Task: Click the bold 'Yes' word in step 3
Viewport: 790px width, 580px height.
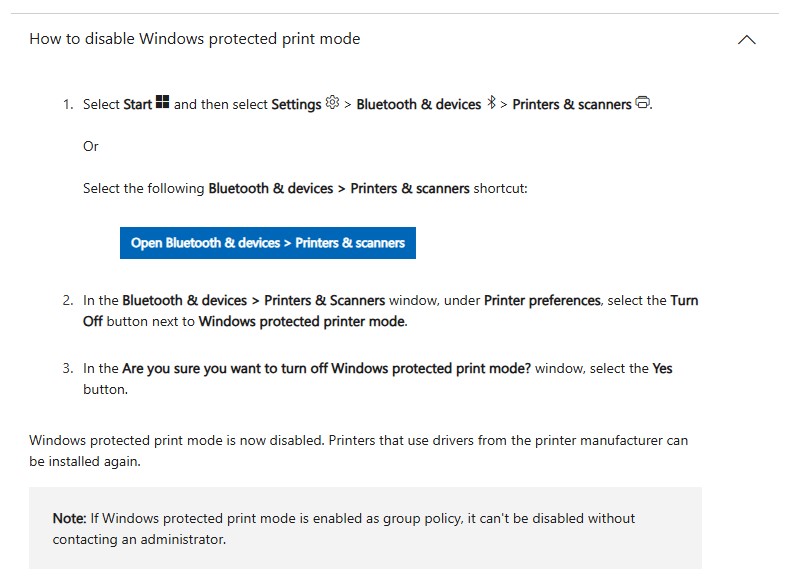Action: coord(662,368)
